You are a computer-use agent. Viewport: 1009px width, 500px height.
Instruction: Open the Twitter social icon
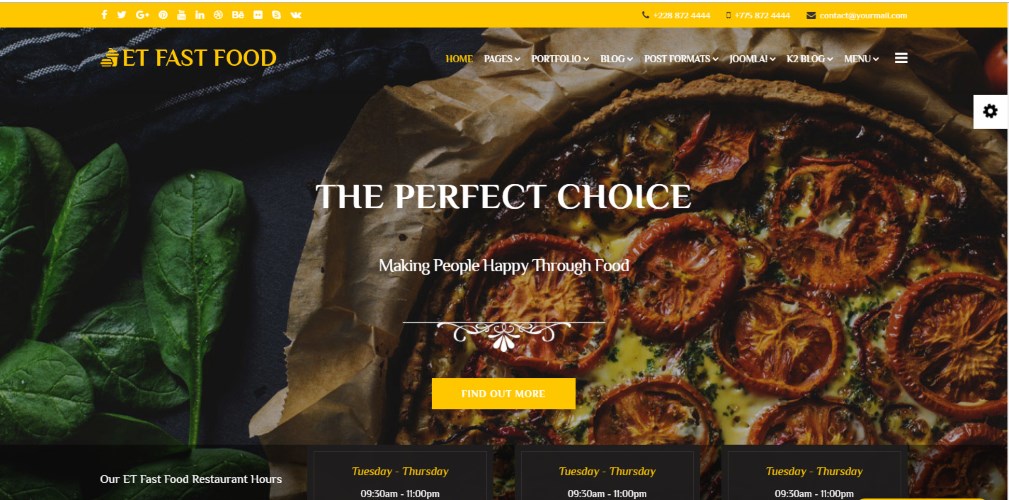point(122,15)
